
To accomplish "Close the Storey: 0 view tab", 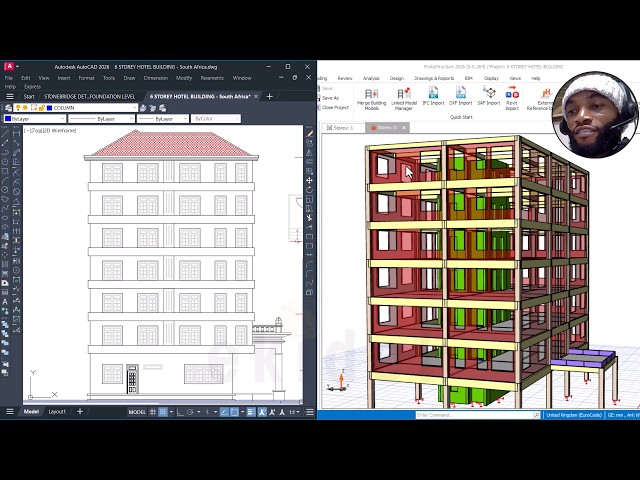I will coord(404,128).
